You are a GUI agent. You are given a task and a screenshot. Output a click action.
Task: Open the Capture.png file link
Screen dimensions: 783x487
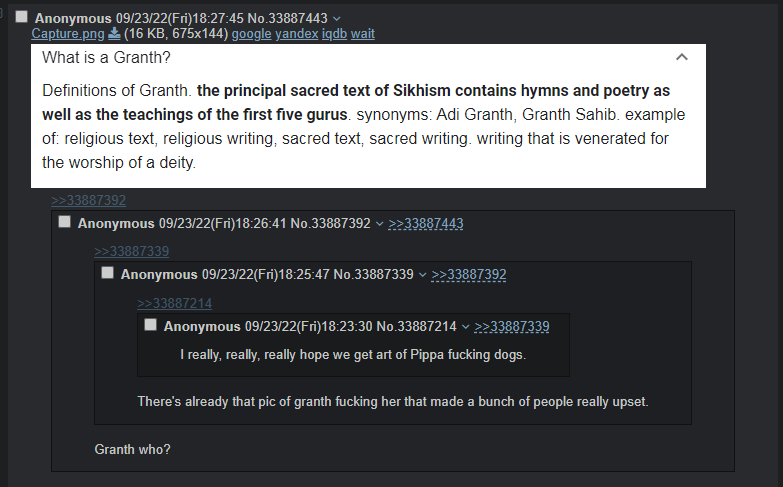[x=68, y=33]
